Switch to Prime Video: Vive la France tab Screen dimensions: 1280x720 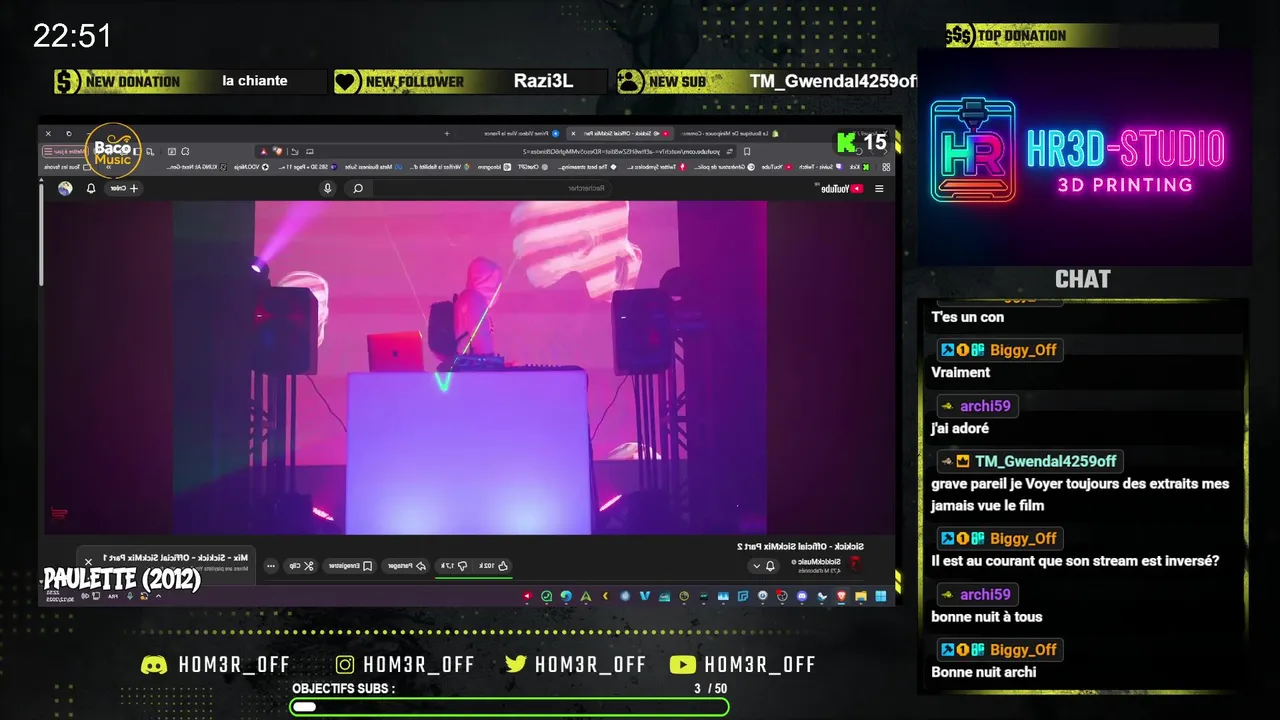(522, 133)
